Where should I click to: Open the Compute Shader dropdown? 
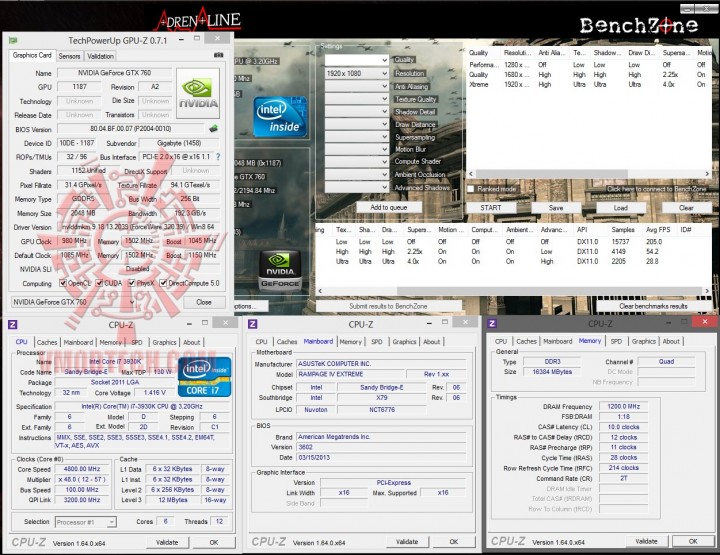tap(357, 162)
